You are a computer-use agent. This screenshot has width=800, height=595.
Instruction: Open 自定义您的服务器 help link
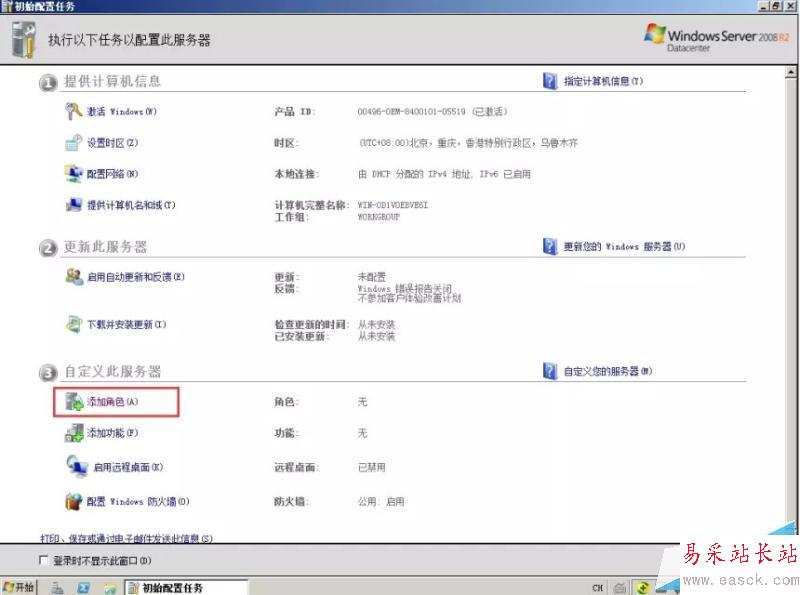click(608, 371)
